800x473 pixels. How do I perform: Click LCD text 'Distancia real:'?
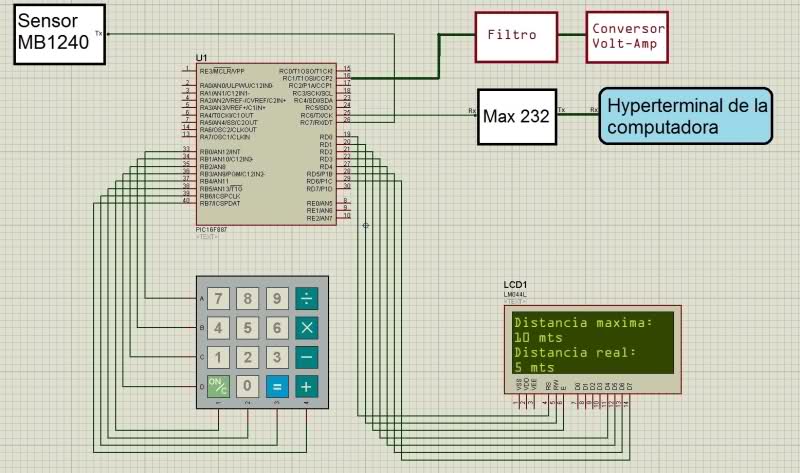point(575,353)
